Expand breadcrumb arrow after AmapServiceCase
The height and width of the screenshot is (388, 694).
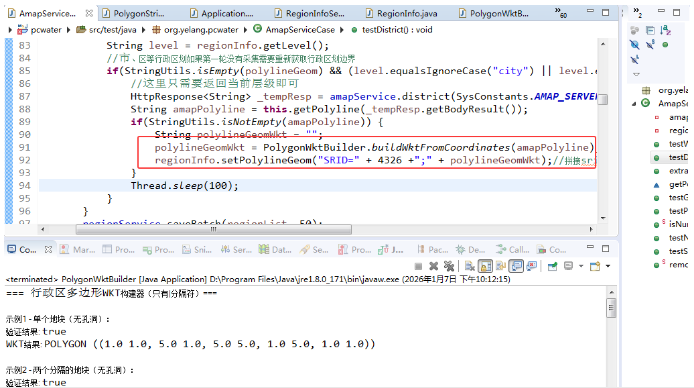click(342, 30)
